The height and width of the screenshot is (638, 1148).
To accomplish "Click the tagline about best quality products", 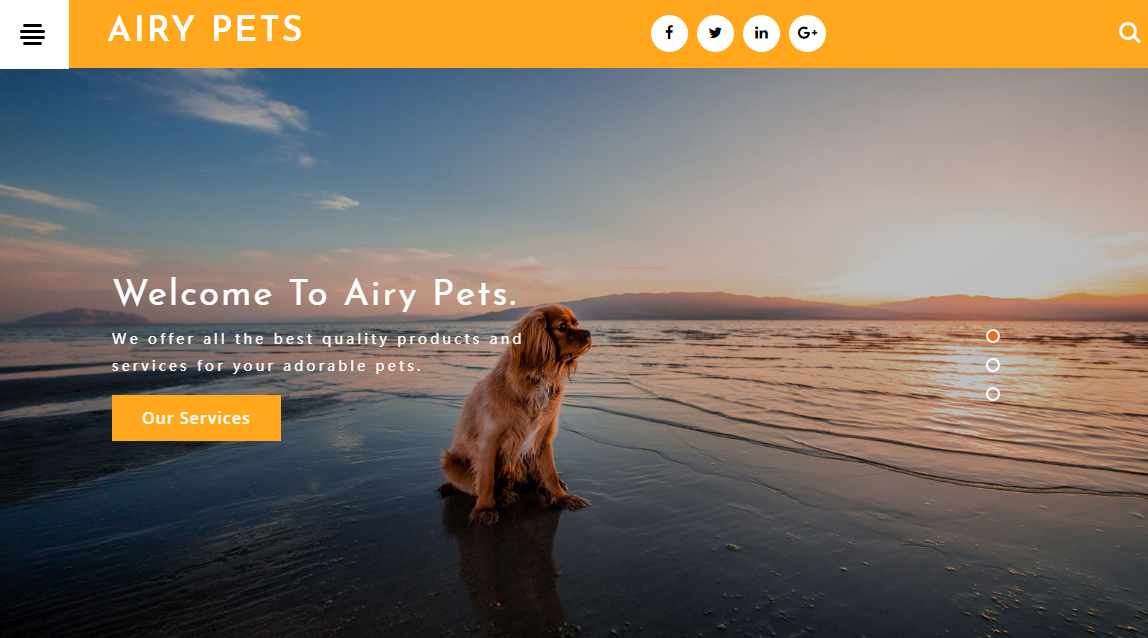I will tap(317, 352).
